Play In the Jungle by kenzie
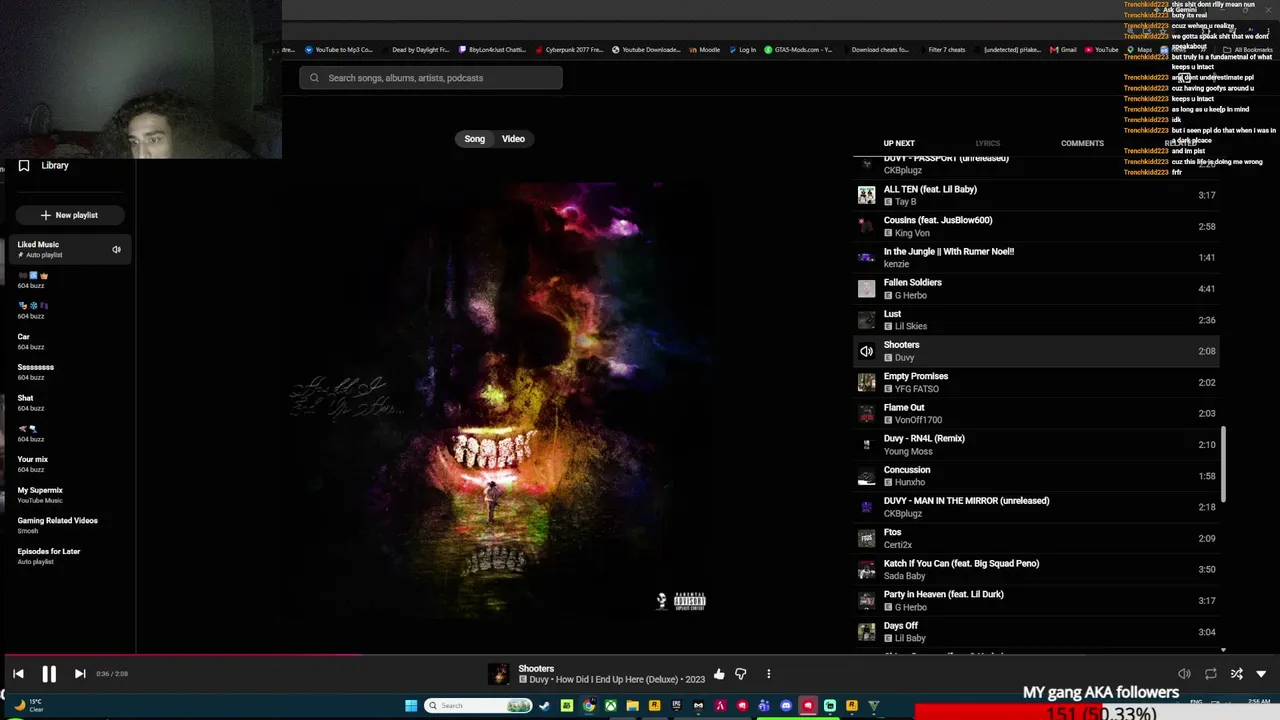Screen dimensions: 1280x720 [1037, 257]
